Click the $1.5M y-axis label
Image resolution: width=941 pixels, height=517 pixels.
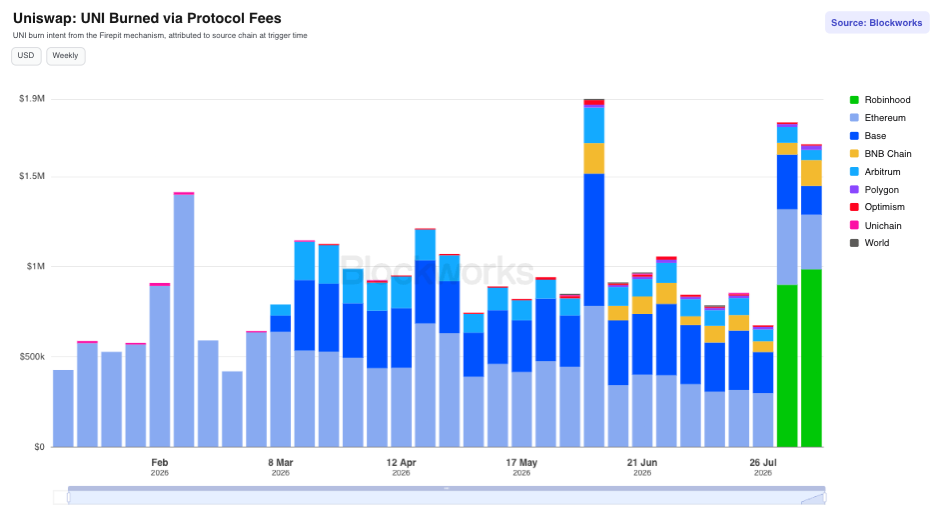pyautogui.click(x=32, y=176)
